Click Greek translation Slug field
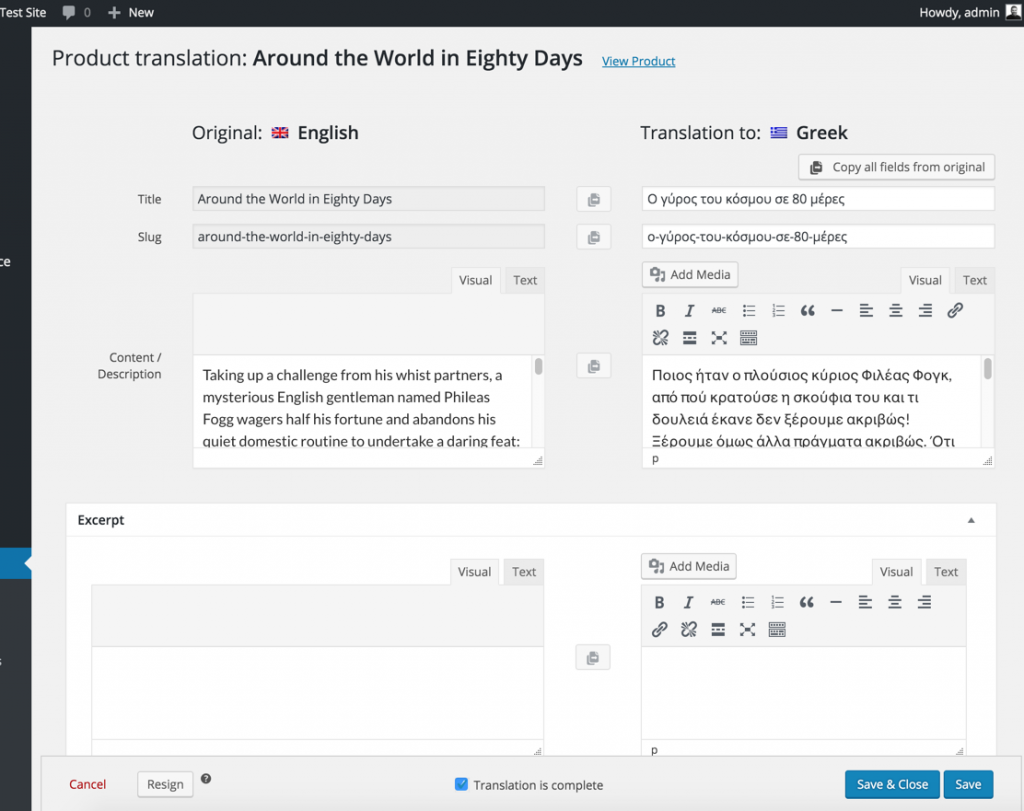The height and width of the screenshot is (811, 1024). (818, 237)
